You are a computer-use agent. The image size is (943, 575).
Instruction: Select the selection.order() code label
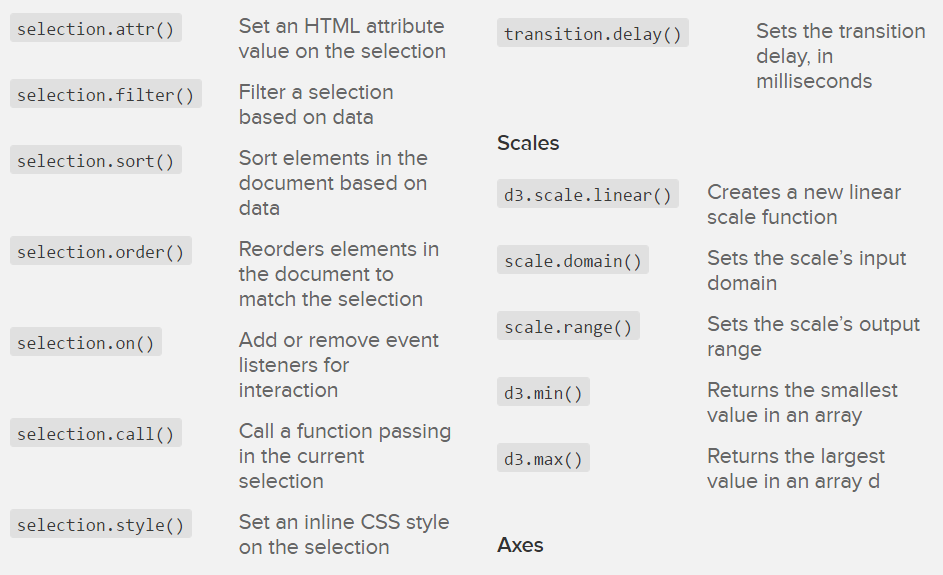[101, 252]
